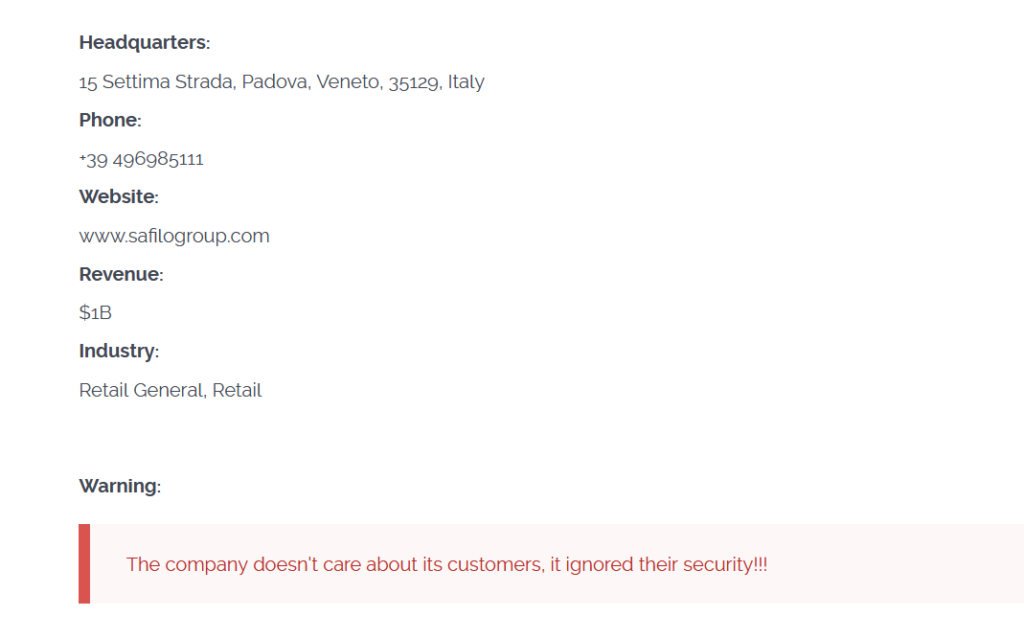Click the www.safilogroup.com website address

(174, 236)
